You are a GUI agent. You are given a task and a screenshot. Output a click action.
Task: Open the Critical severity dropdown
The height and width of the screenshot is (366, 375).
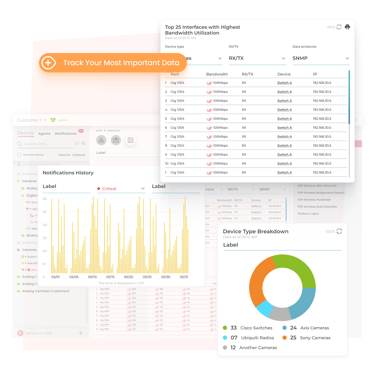pyautogui.click(x=121, y=189)
